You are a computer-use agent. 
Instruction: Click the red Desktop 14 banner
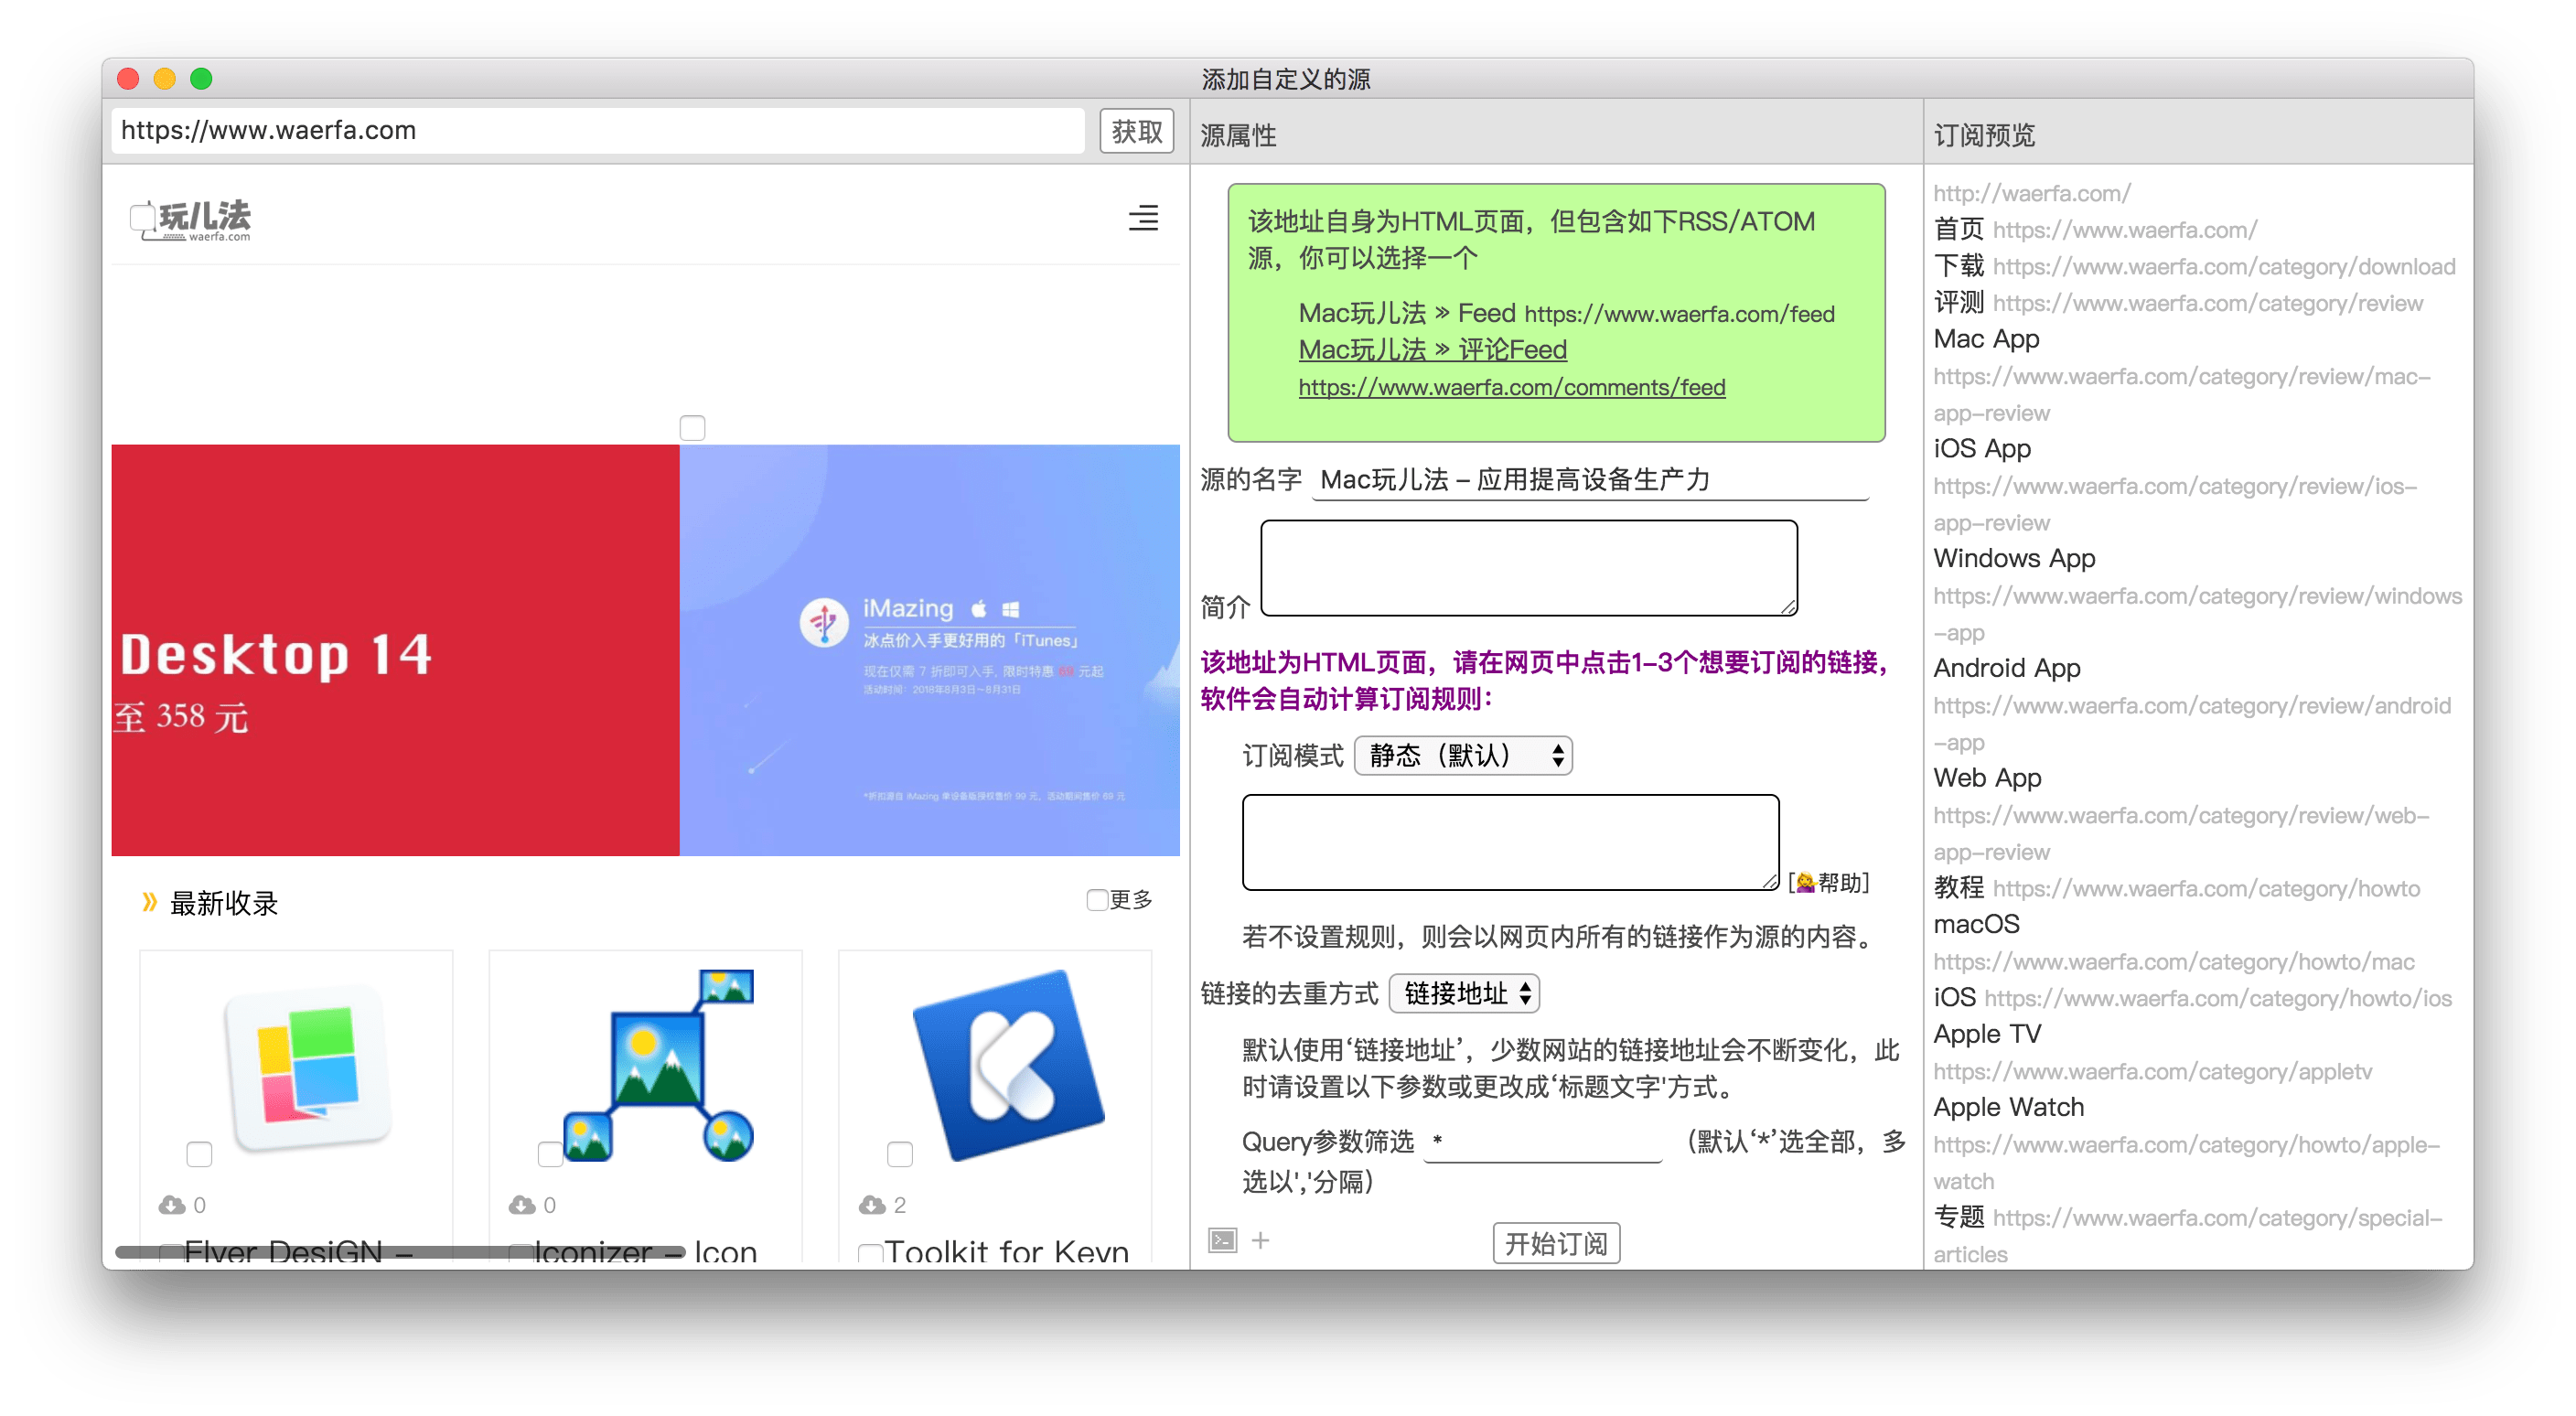[x=395, y=650]
